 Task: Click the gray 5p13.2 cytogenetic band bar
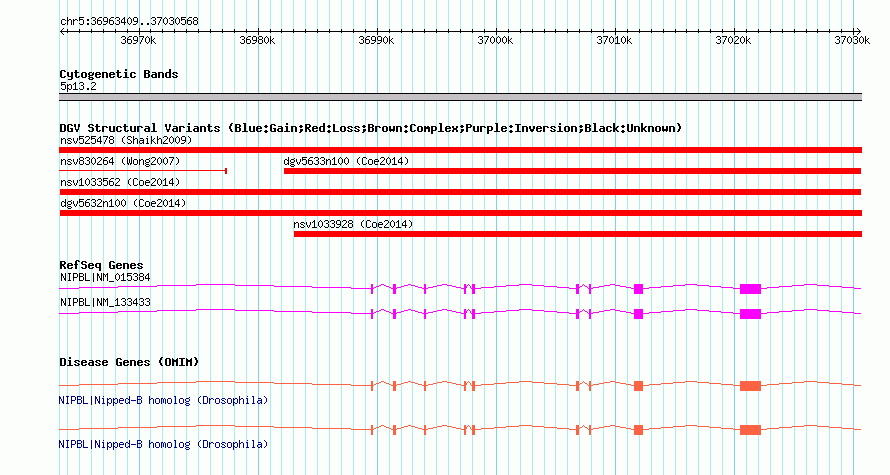tap(460, 97)
